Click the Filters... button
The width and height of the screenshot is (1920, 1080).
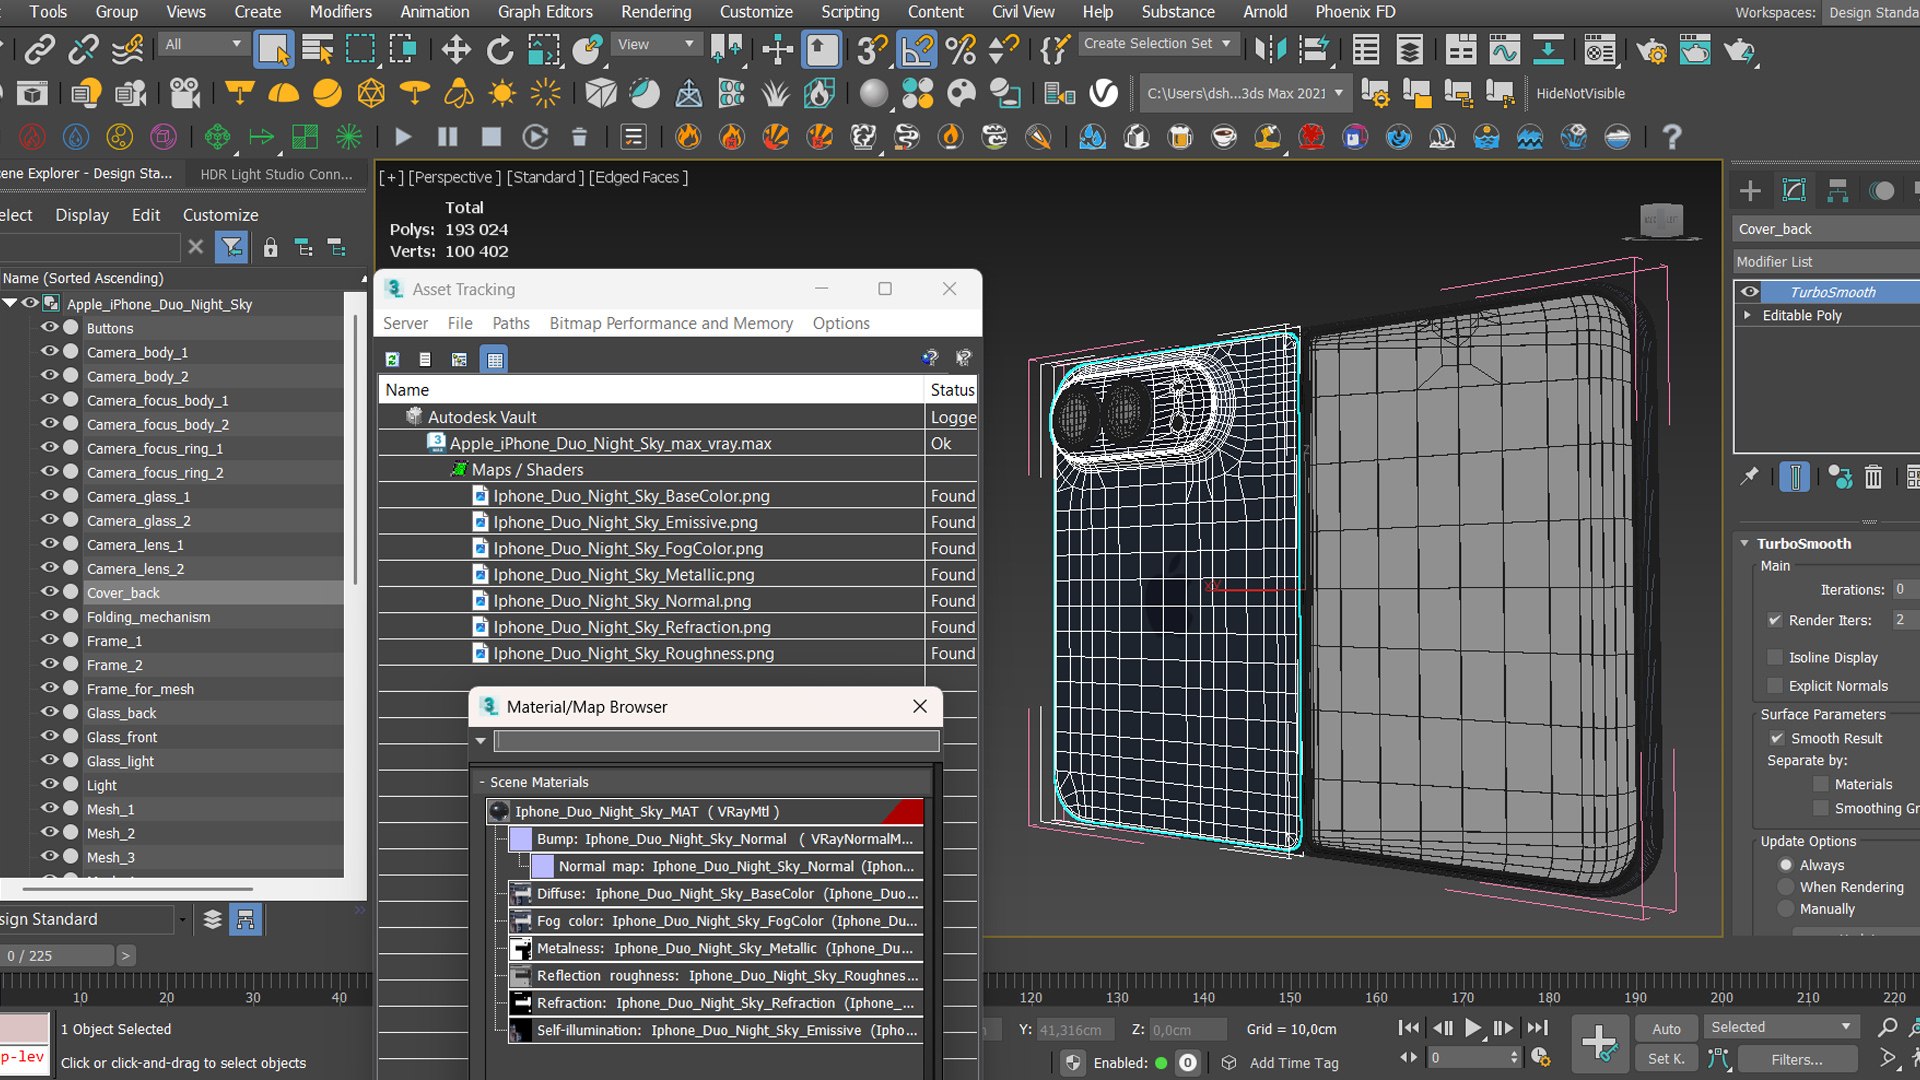[1797, 1059]
